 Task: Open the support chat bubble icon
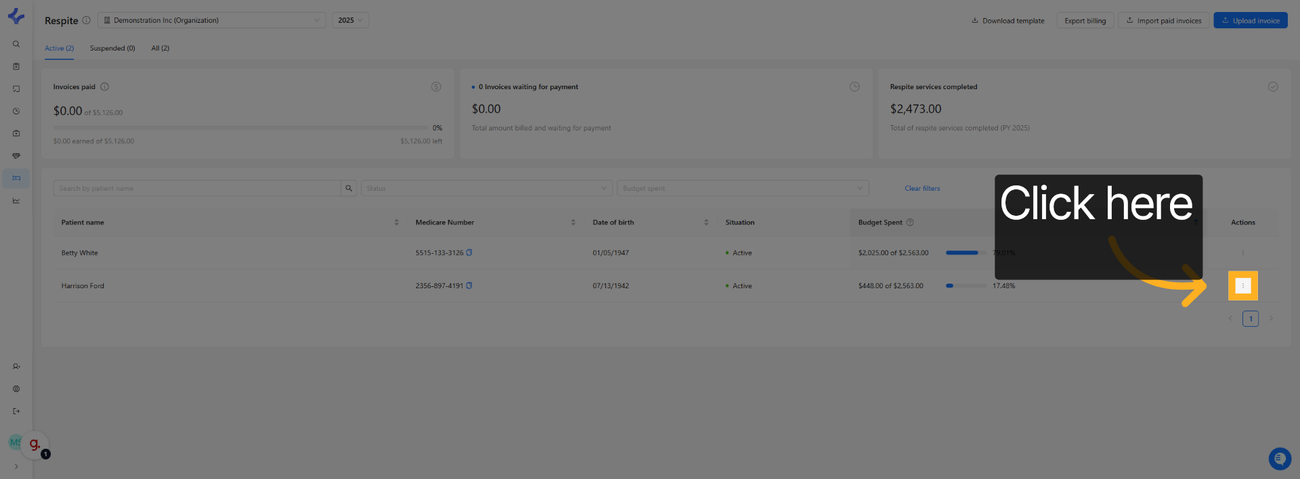(x=1279, y=459)
